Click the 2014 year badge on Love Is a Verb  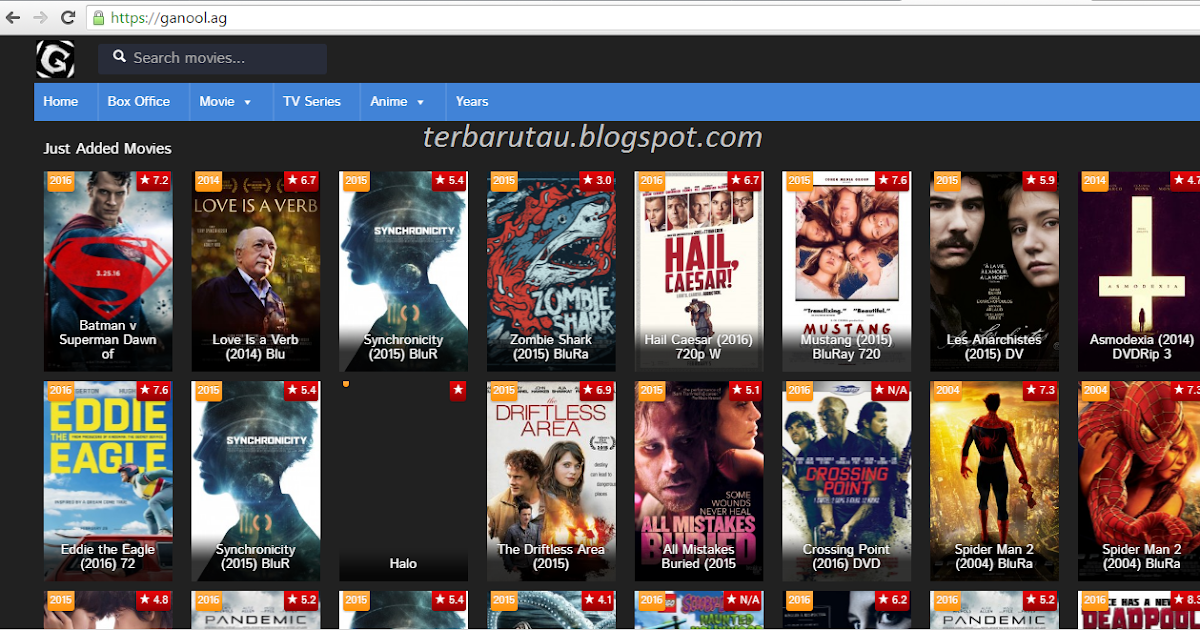(x=208, y=181)
